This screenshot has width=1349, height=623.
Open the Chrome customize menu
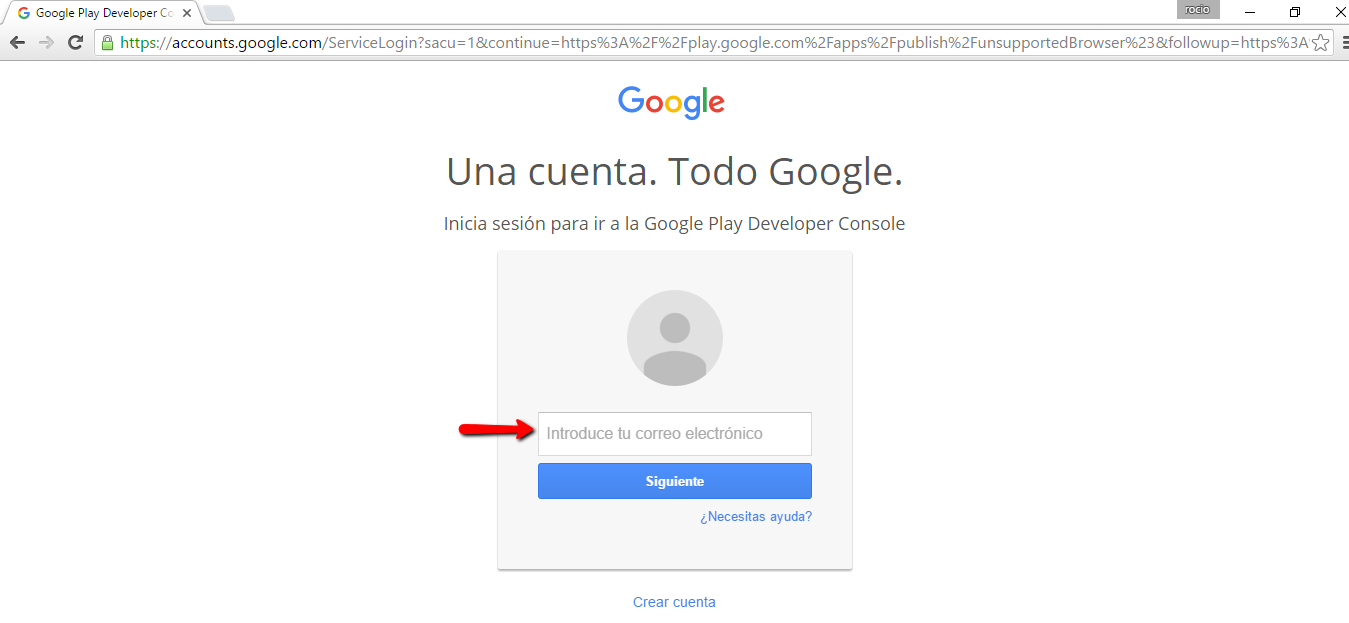click(x=1345, y=42)
